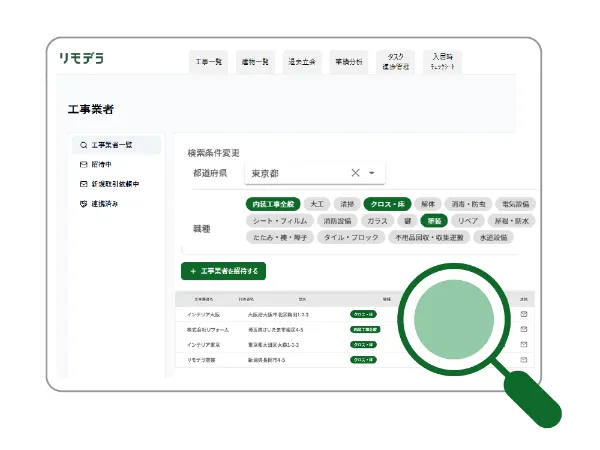Click the green tag in 株式会社リフォーム row
This screenshot has height=450, width=600.
coord(365,329)
